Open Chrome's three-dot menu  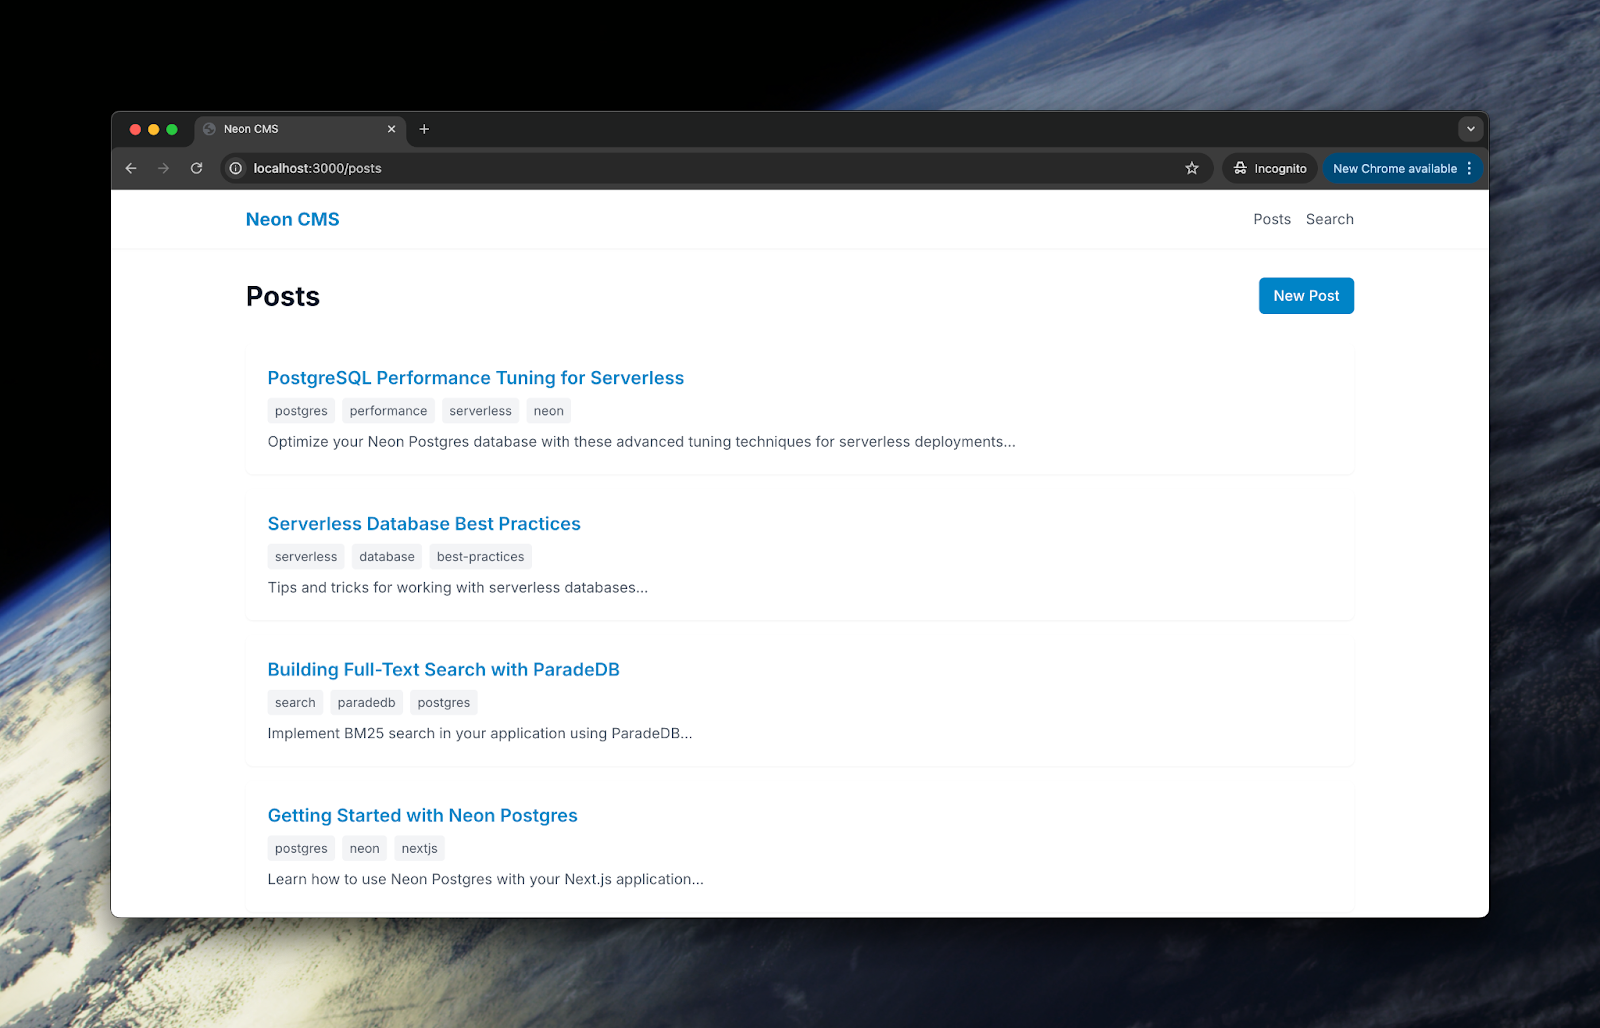coord(1469,168)
